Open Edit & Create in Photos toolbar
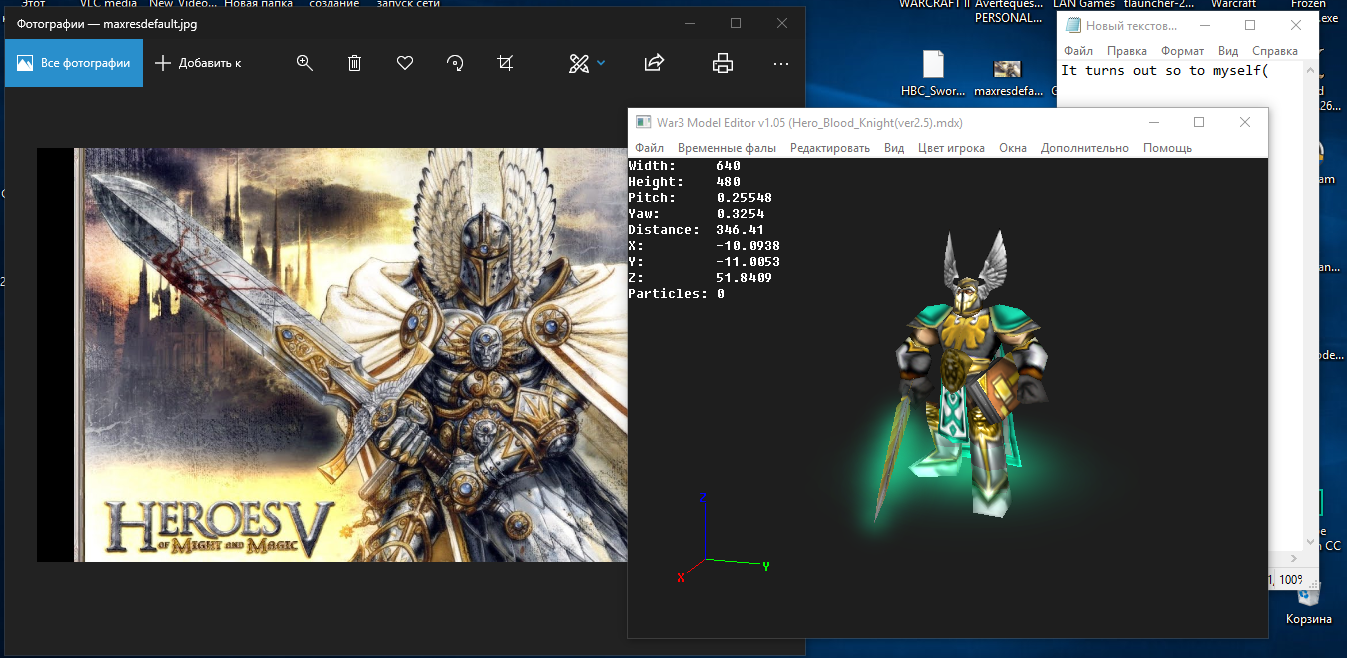Viewport: 1347px width, 658px height. tap(579, 63)
